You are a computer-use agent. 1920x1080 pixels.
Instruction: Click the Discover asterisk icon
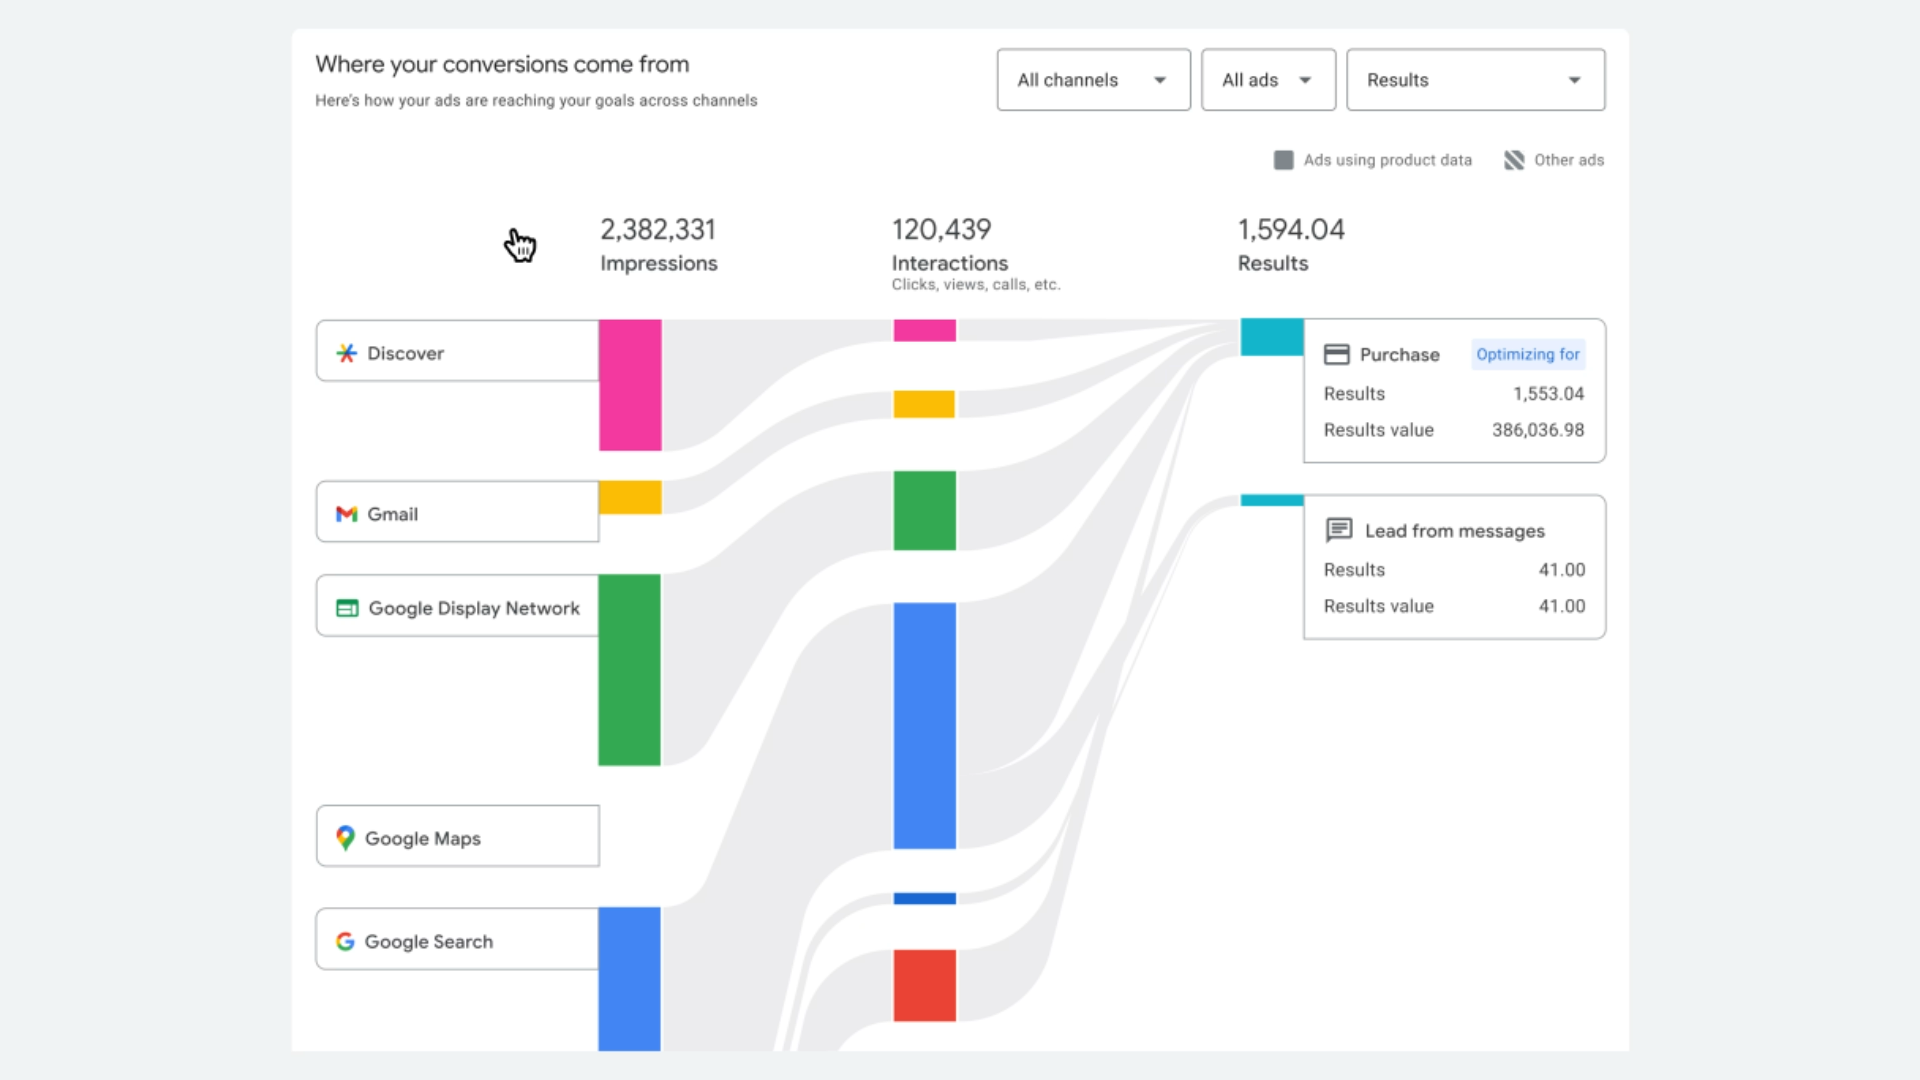(346, 353)
